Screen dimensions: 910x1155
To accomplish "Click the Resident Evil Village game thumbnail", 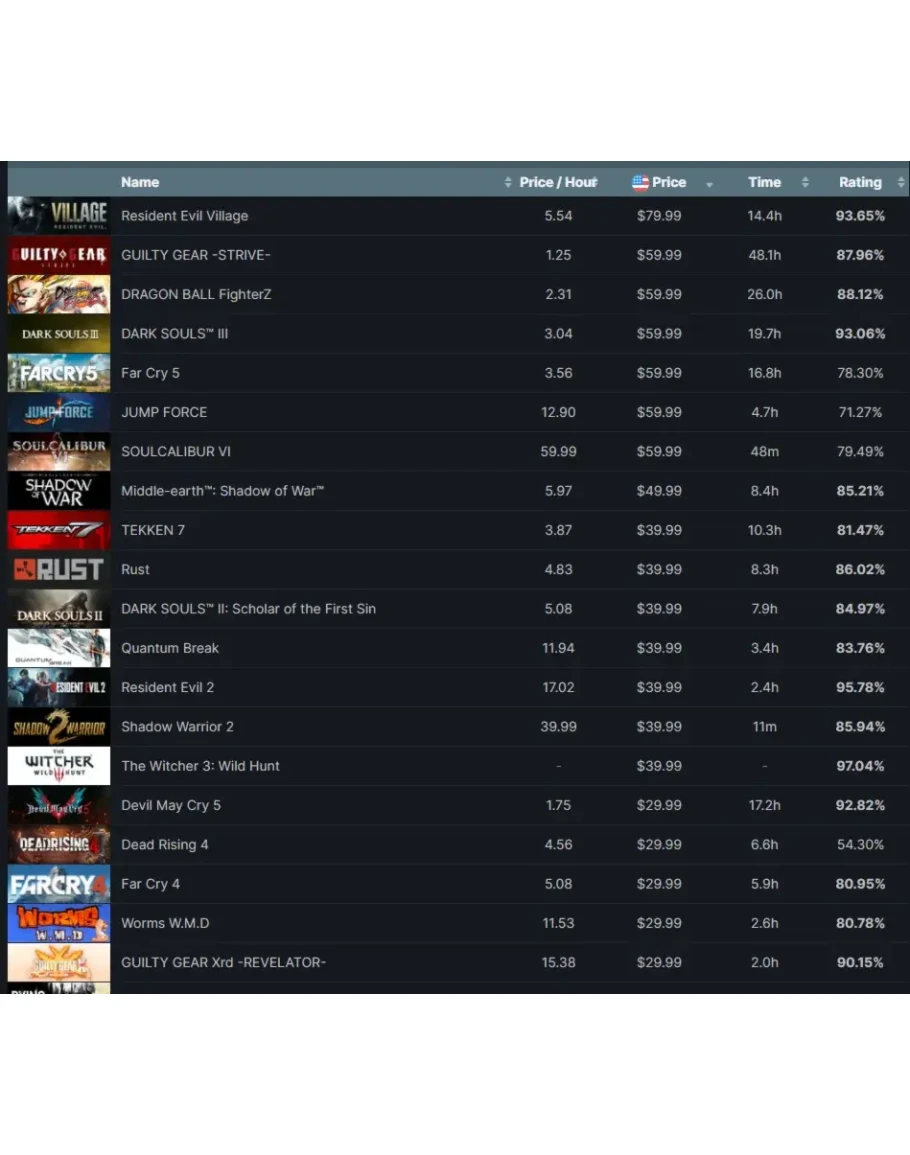I will click(x=58, y=215).
